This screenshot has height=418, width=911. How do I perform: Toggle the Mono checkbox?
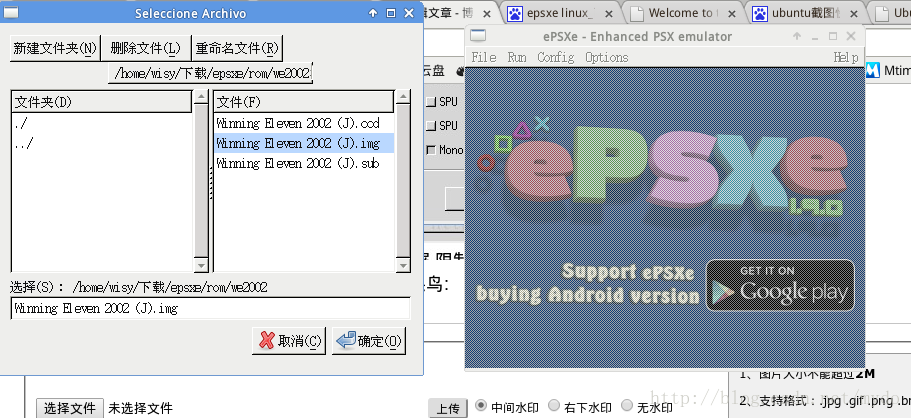(x=431, y=150)
